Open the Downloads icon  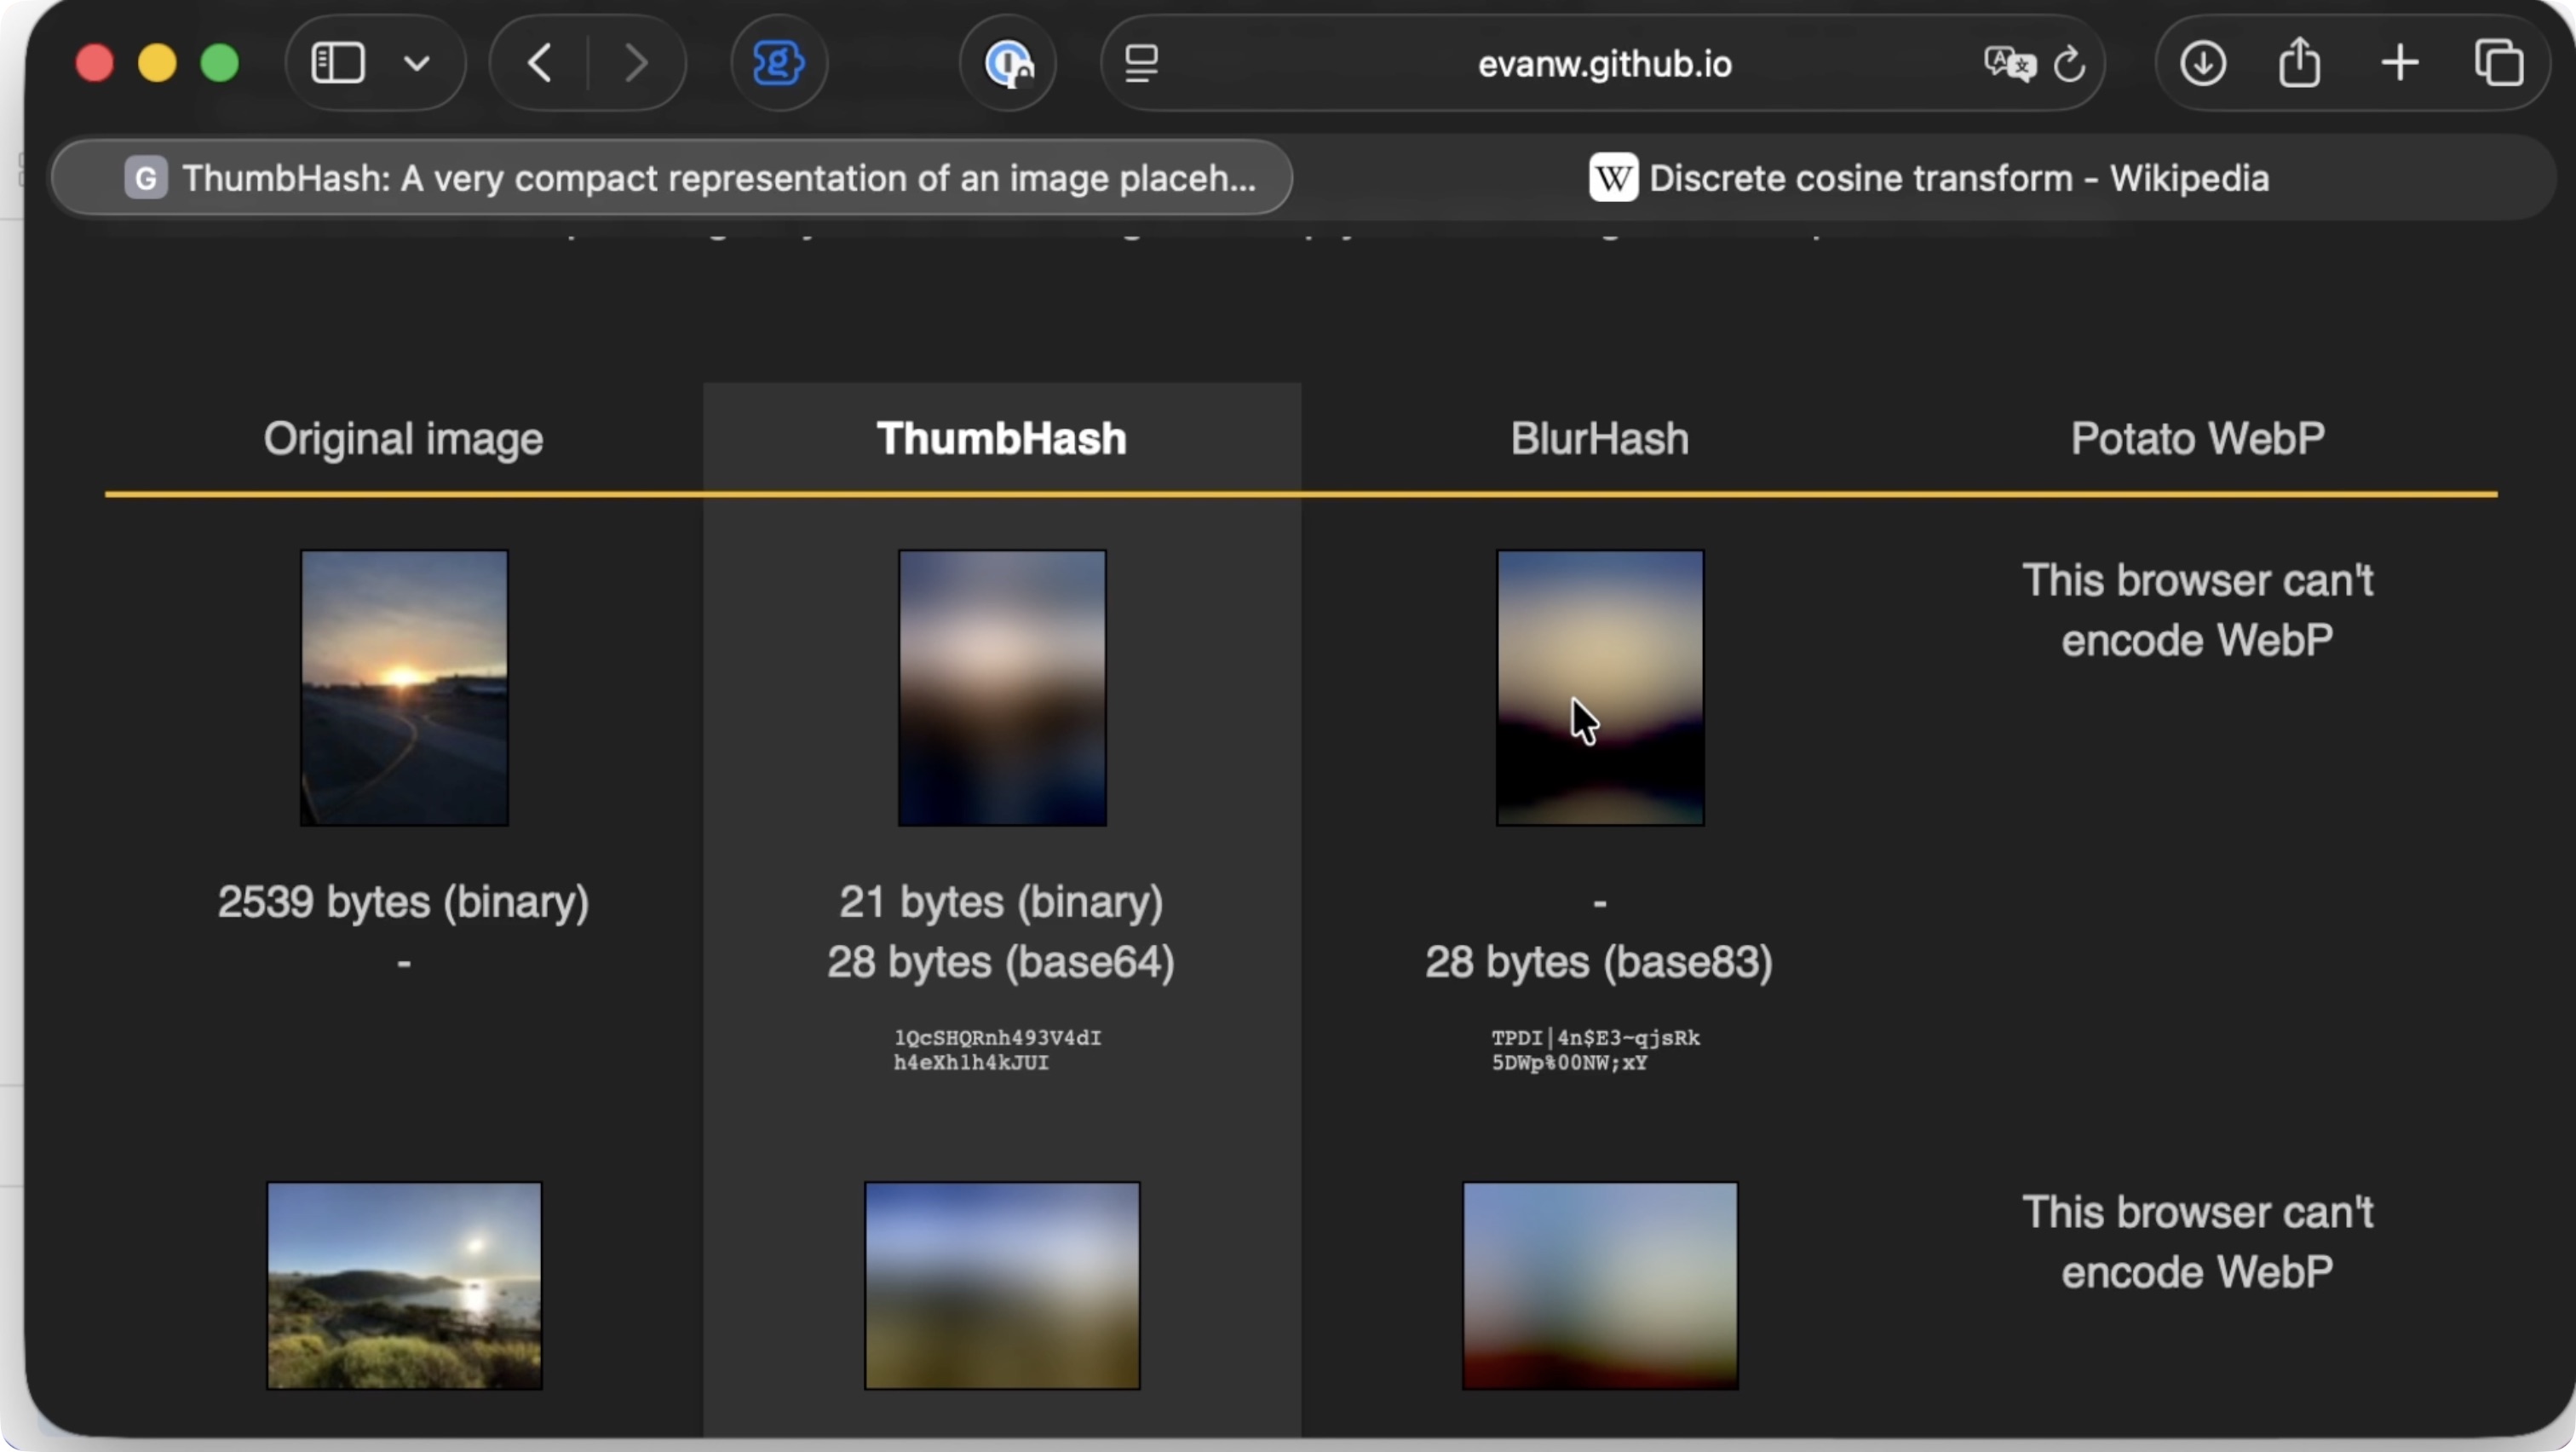point(2203,64)
